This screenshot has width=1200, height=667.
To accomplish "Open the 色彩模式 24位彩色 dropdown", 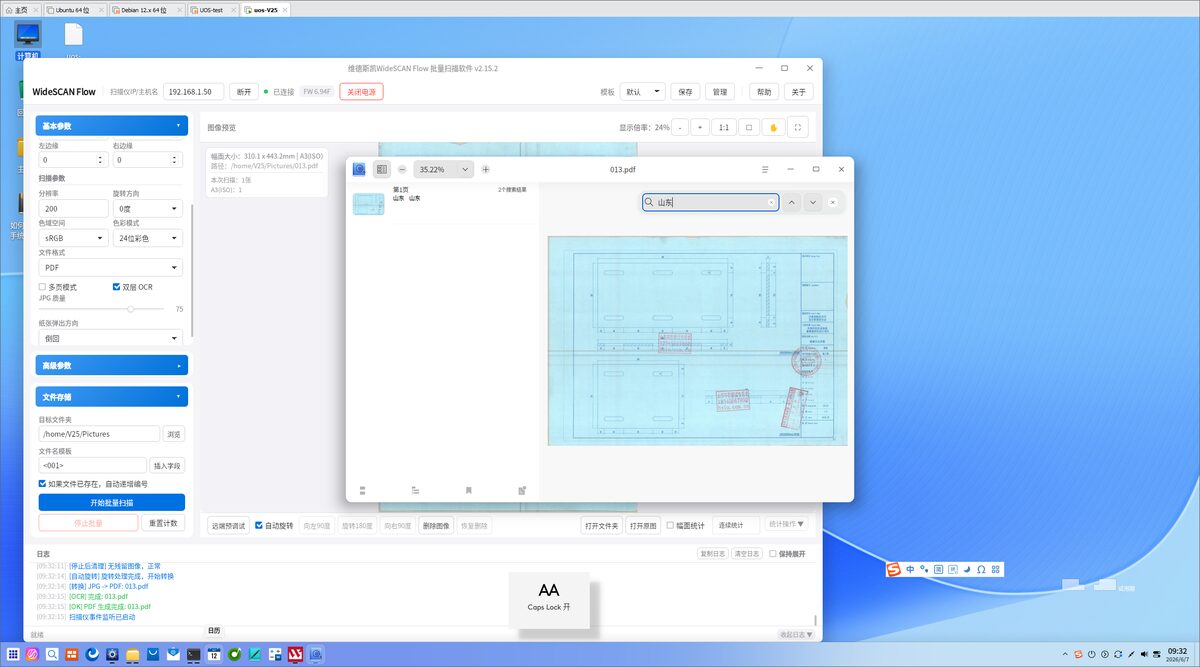I will pos(147,238).
